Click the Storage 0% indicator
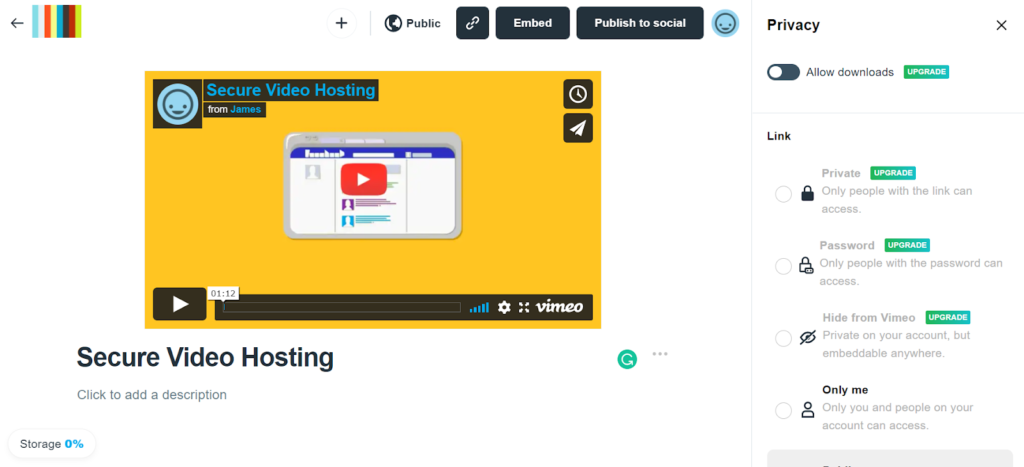1024x467 pixels. click(x=52, y=444)
